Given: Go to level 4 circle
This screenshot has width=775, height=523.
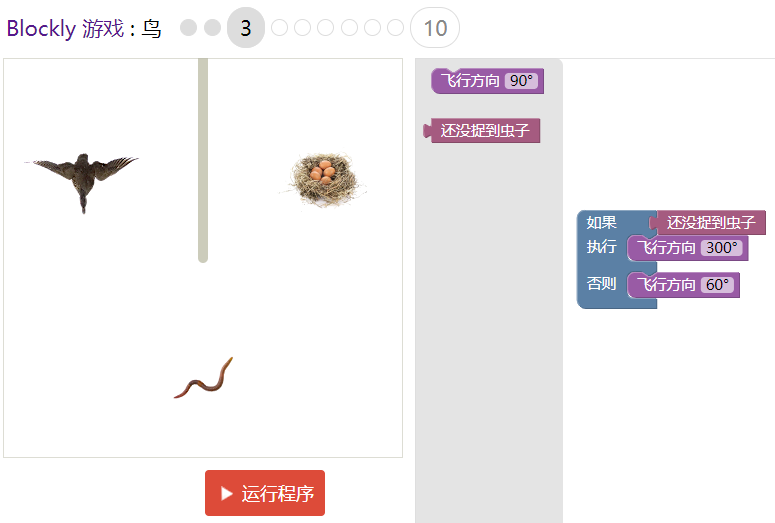Looking at the screenshot, I should click(279, 28).
